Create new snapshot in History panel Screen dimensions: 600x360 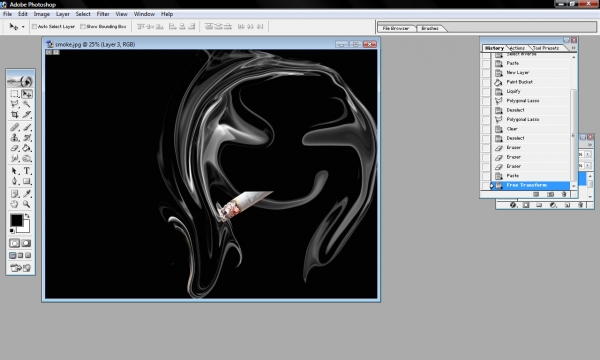pyautogui.click(x=550, y=194)
